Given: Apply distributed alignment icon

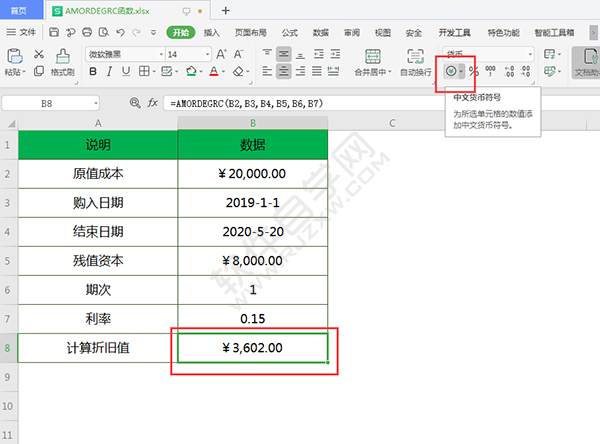Looking at the screenshot, I should click(333, 71).
